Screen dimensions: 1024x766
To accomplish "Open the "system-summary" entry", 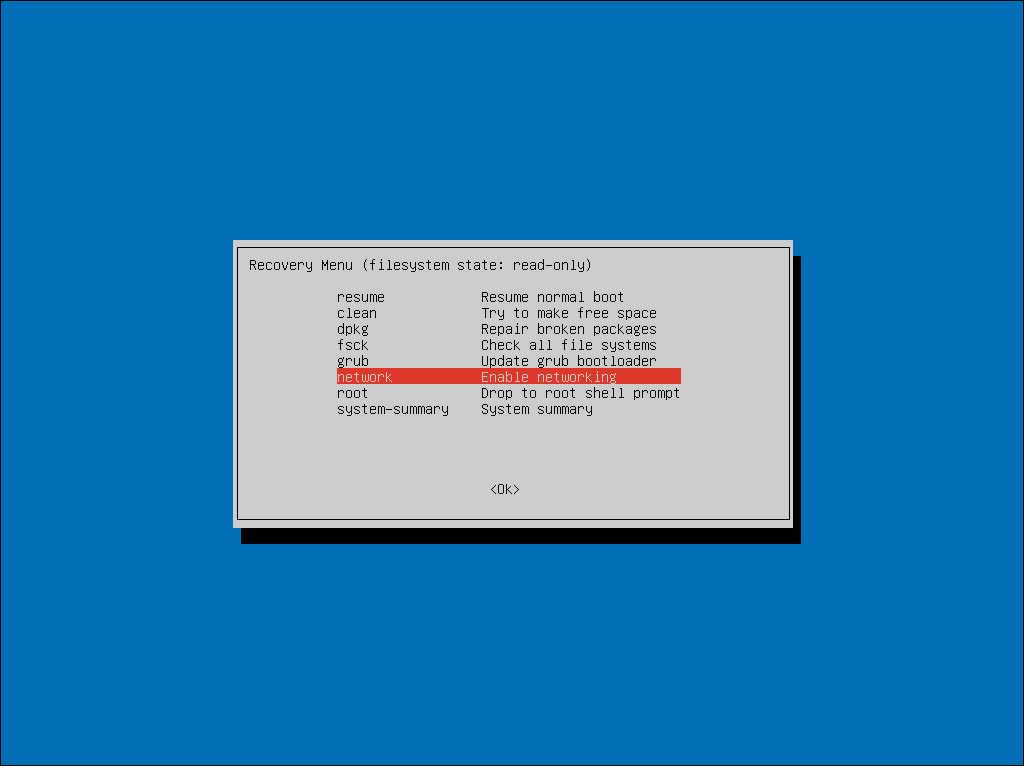I will pos(393,409).
